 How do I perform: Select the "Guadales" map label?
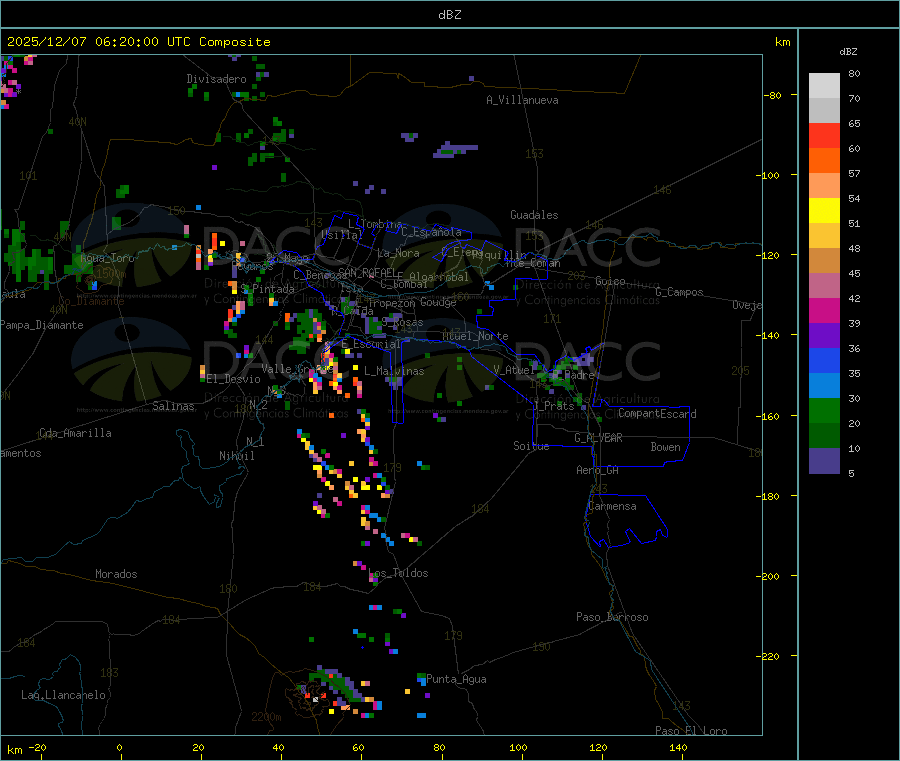(534, 215)
